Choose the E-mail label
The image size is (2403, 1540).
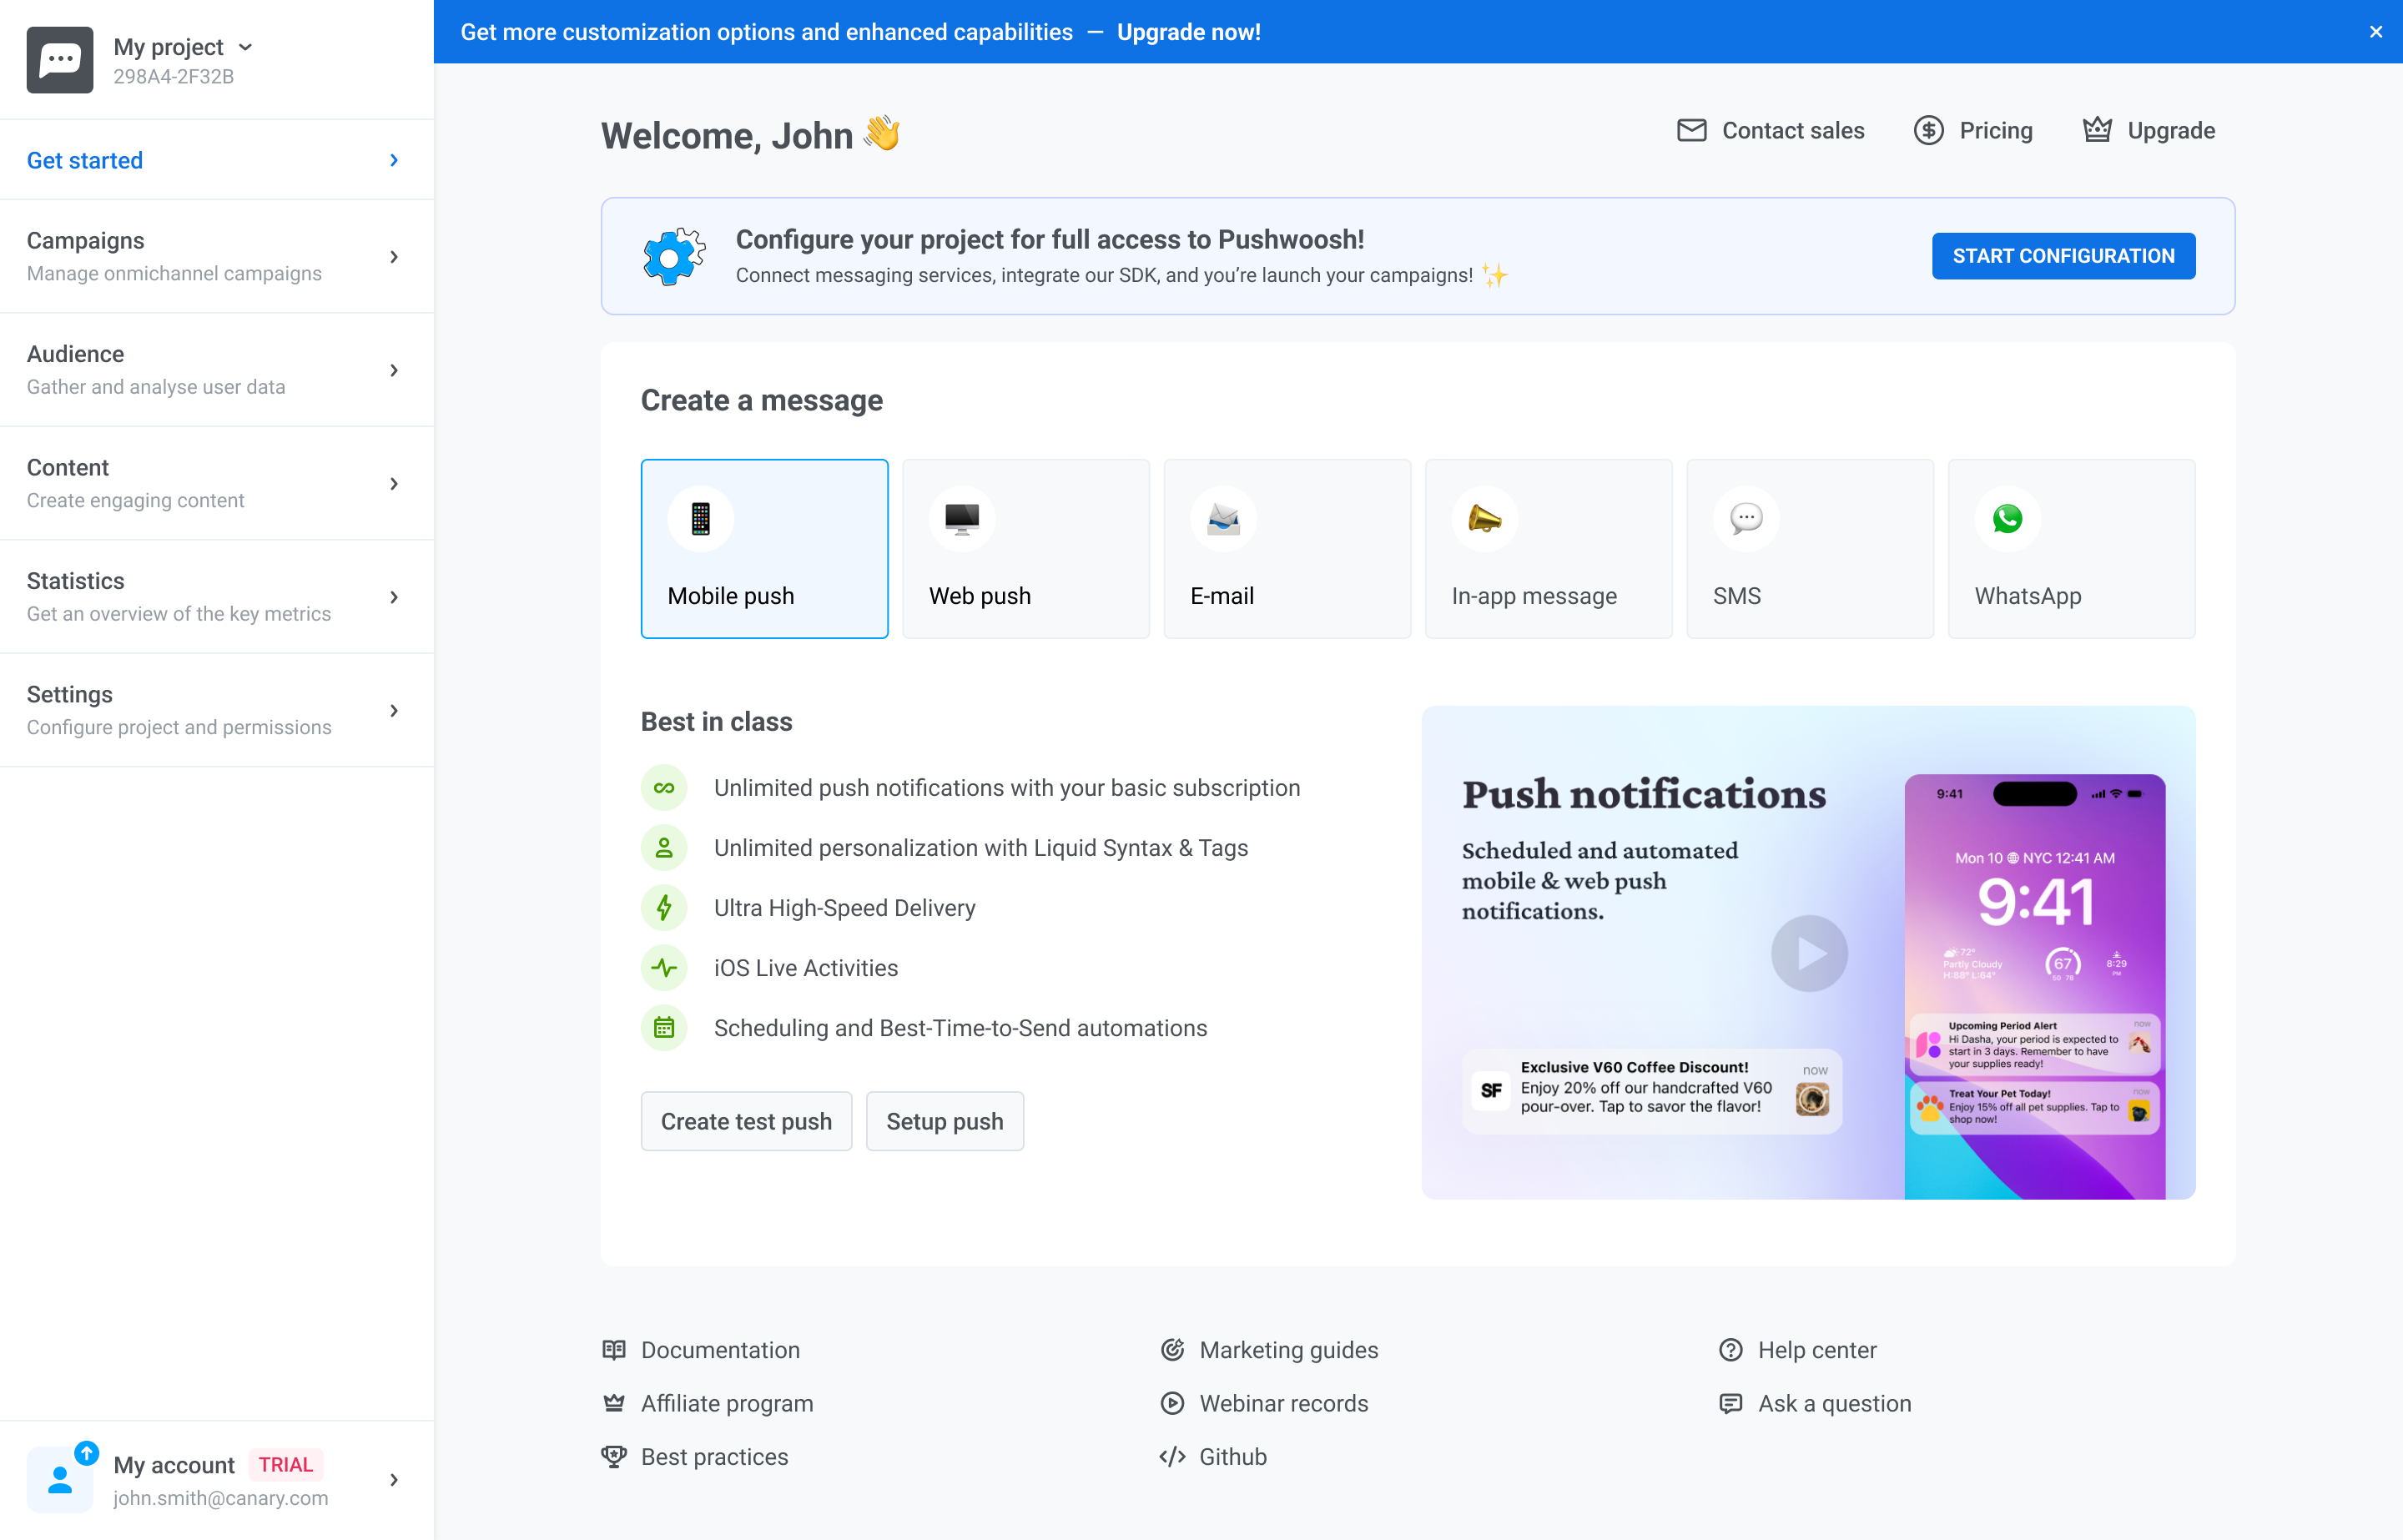click(1222, 596)
